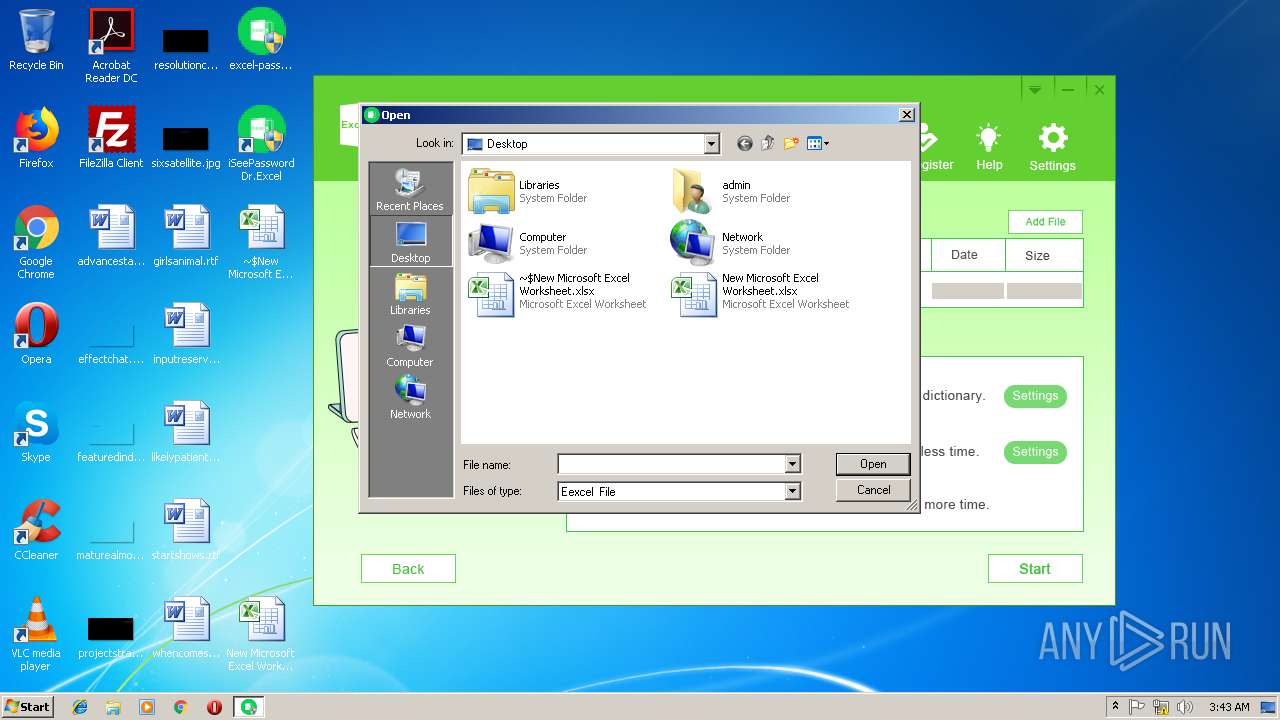Viewport: 1280px width, 720px height.
Task: Open Skype desktop shortcut
Action: (36, 432)
